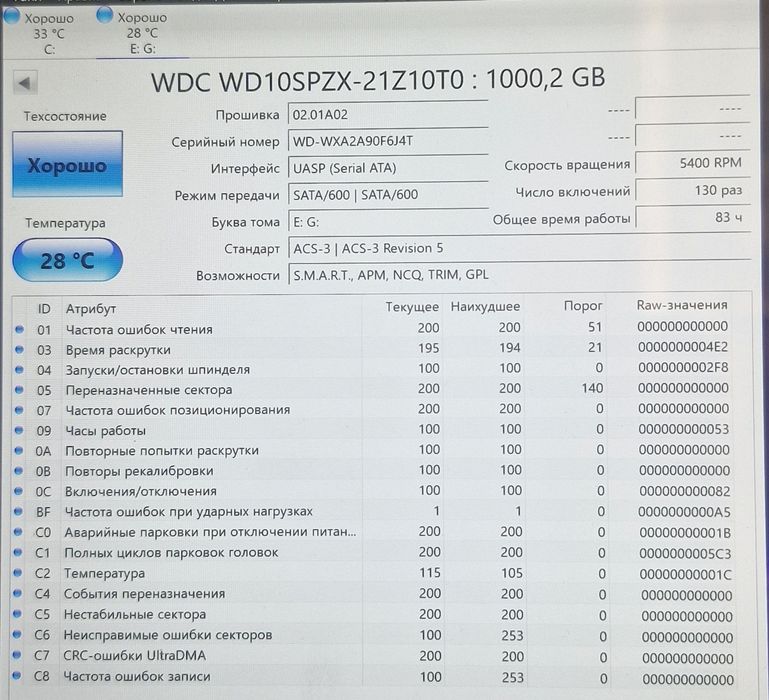The image size is (769, 700).
Task: Click status dot of row 05 Переназначенные сектора
Action: pyautogui.click(x=19, y=390)
